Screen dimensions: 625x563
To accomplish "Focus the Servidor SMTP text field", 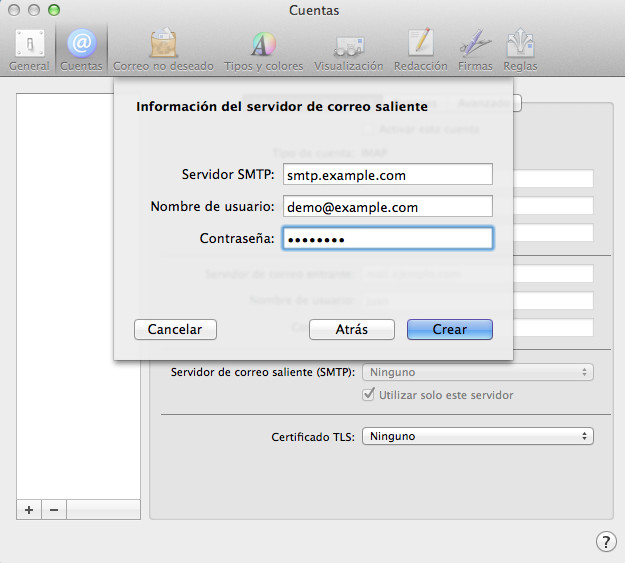I will tap(388, 175).
